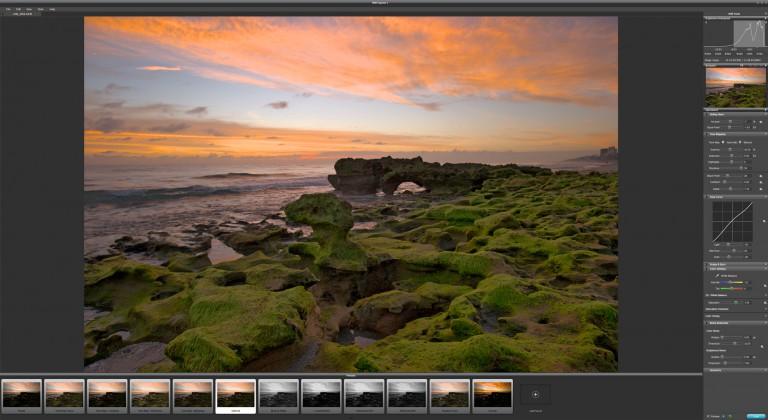Select Automatic dynamic range option
Viewport: 768px width, 420px height.
pyautogui.click(x=730, y=143)
